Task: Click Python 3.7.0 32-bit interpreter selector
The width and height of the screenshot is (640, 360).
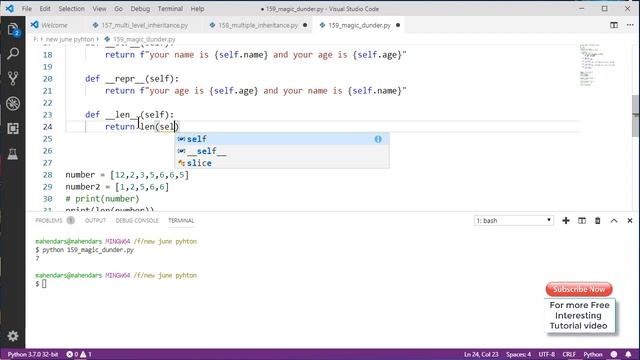Action: click(33, 354)
